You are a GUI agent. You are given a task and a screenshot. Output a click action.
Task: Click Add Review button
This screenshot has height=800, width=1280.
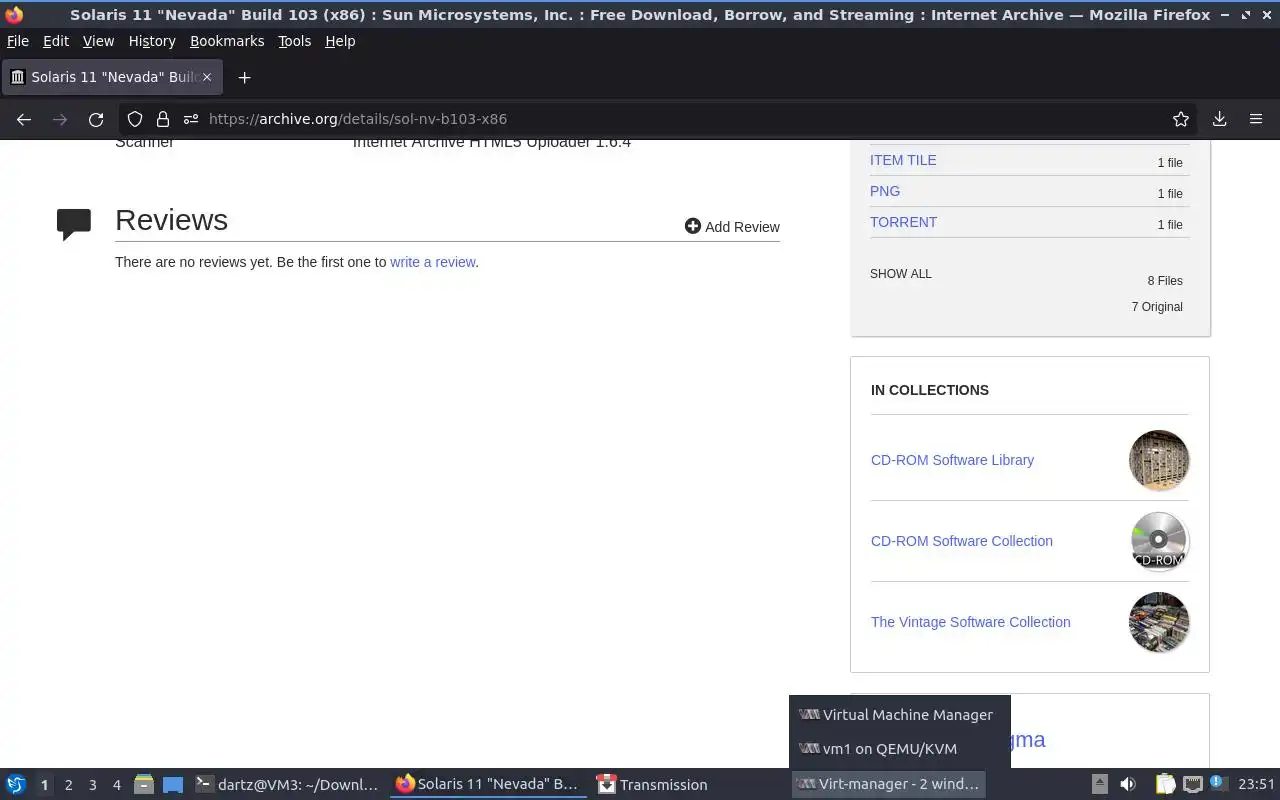pos(732,227)
